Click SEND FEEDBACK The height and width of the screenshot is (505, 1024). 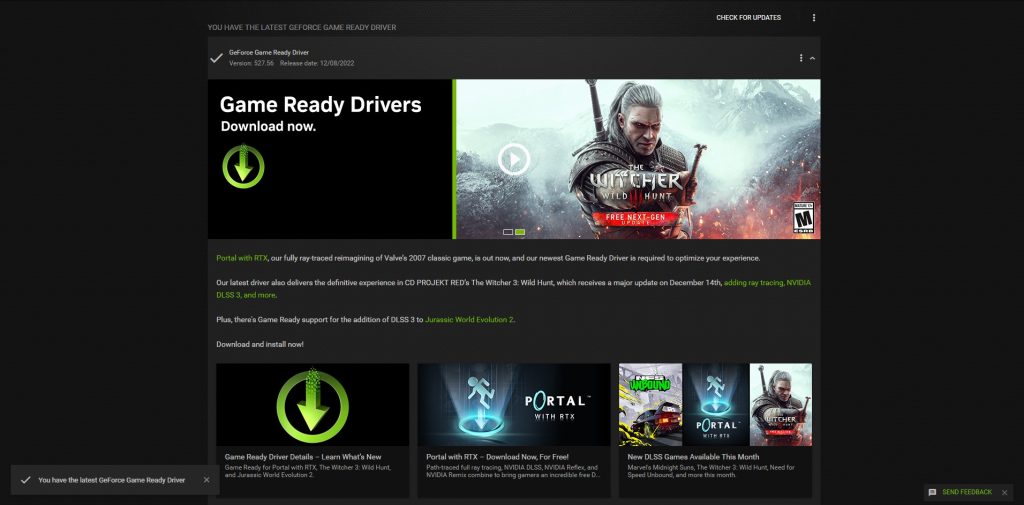click(967, 492)
